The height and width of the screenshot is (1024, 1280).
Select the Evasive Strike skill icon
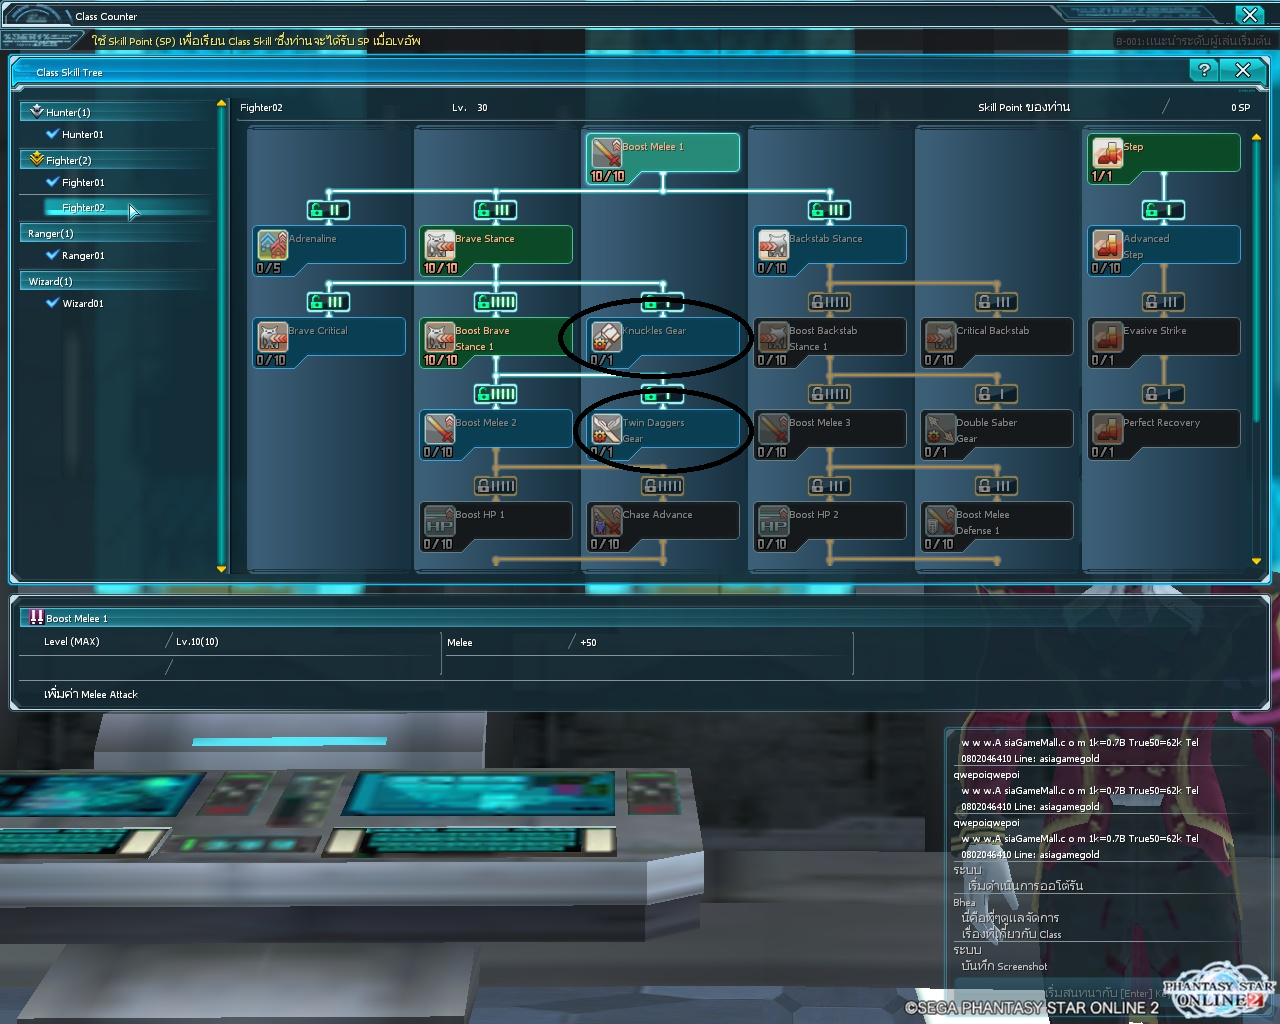click(x=1108, y=336)
